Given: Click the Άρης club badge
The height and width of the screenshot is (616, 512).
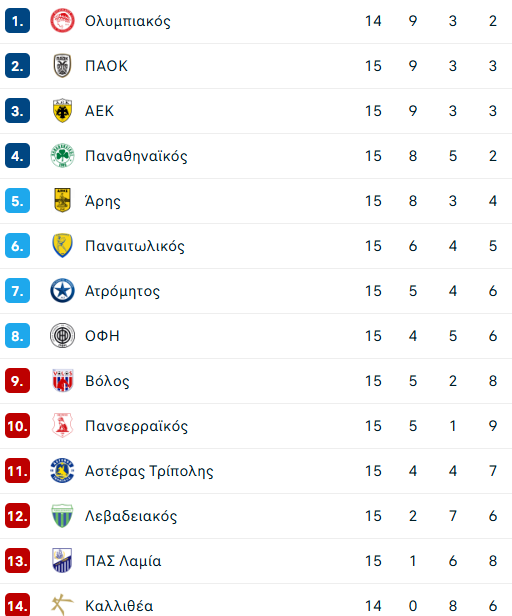Looking at the screenshot, I should pos(62,200).
